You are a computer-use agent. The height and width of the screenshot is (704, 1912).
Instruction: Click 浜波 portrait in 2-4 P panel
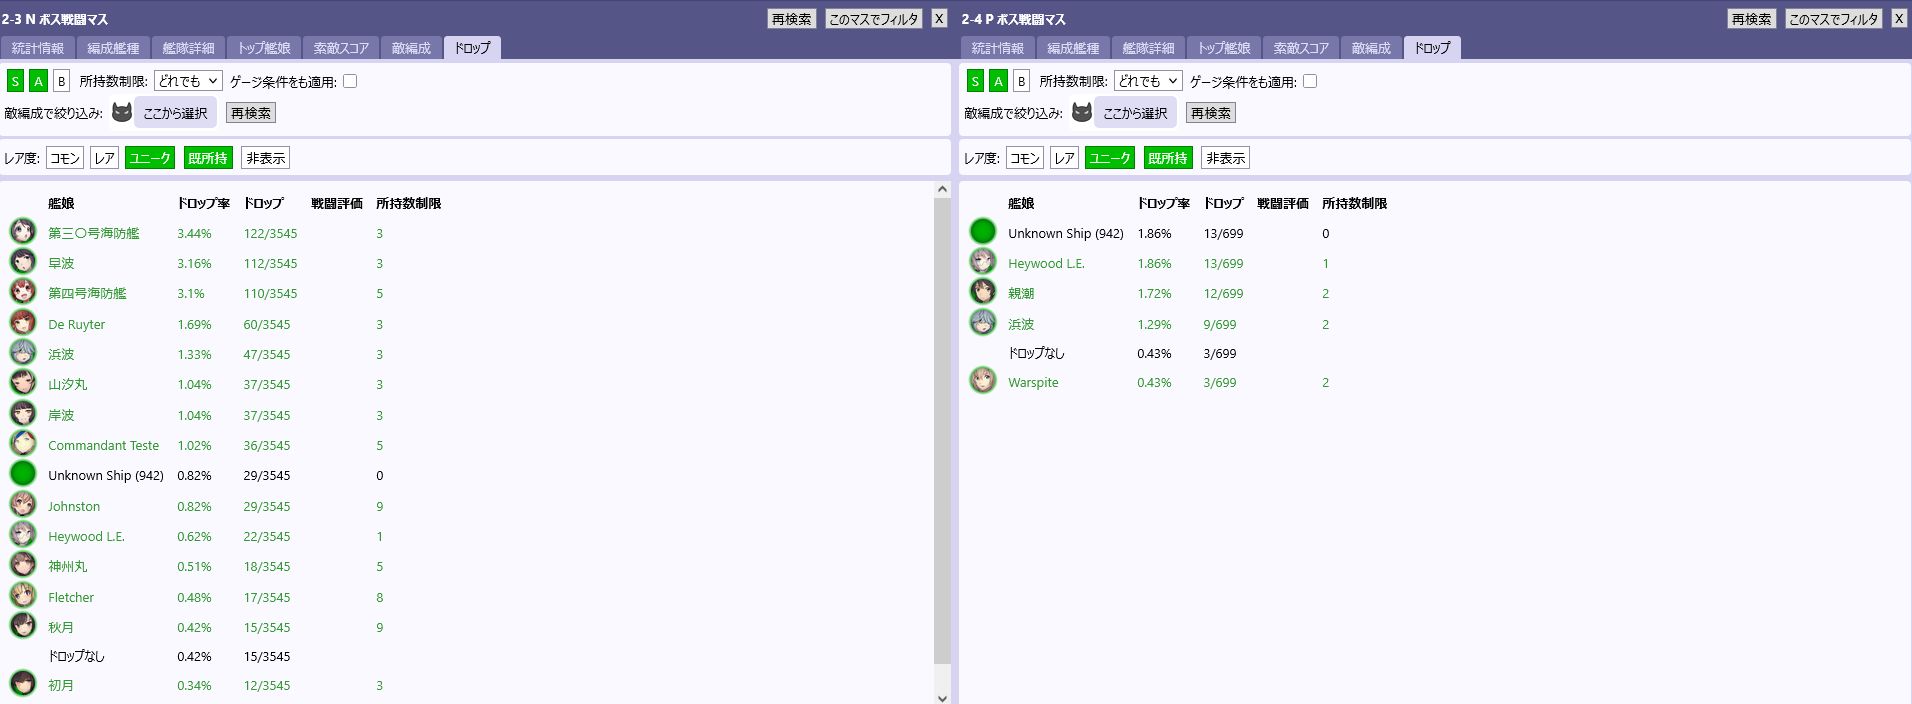(x=983, y=323)
